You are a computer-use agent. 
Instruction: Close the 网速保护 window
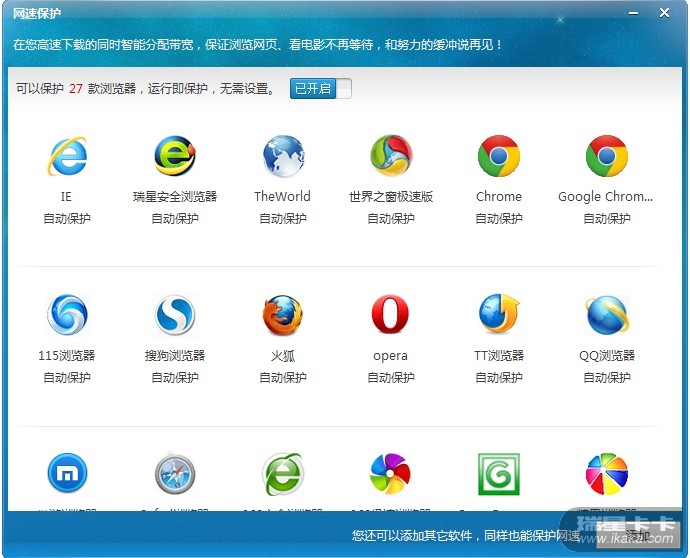click(x=664, y=13)
